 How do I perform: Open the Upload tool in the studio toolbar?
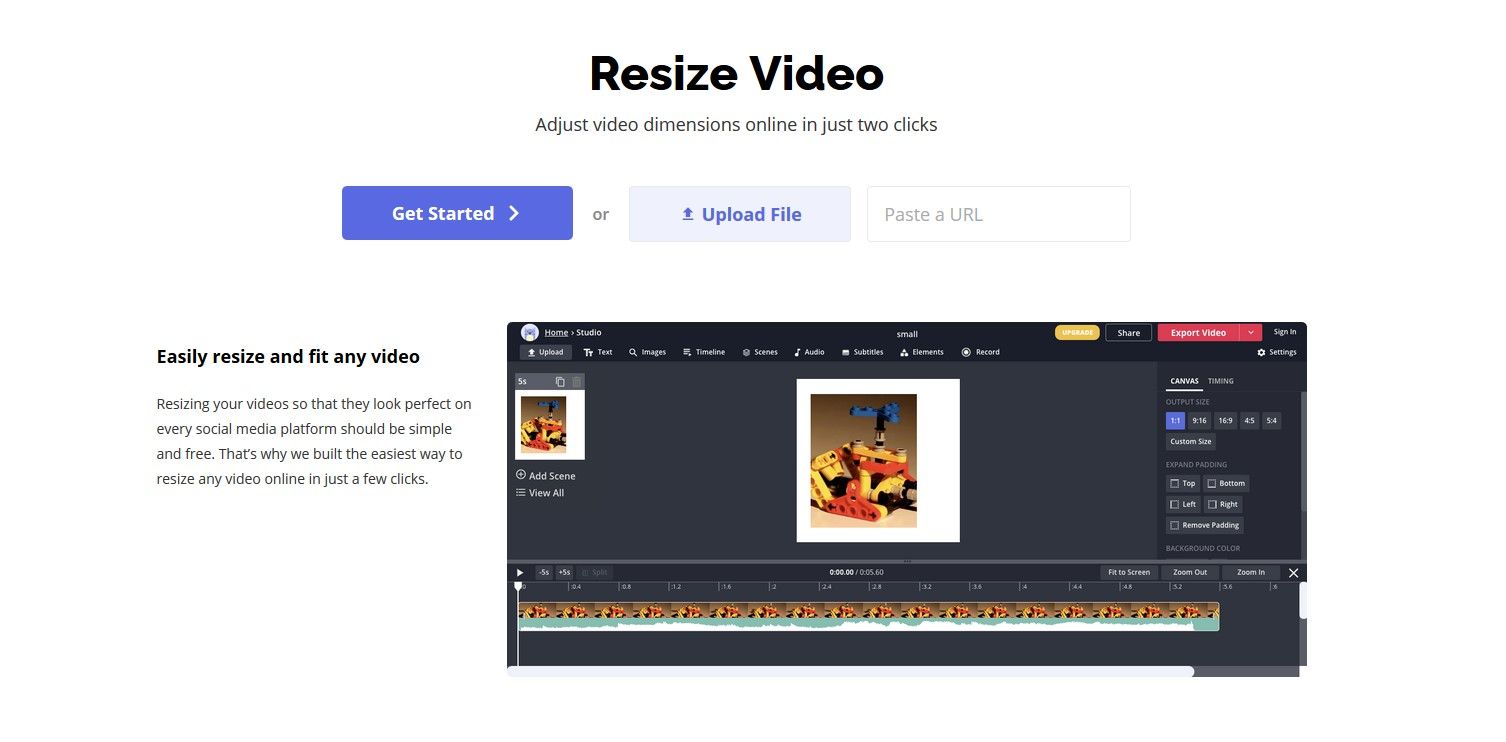(546, 352)
